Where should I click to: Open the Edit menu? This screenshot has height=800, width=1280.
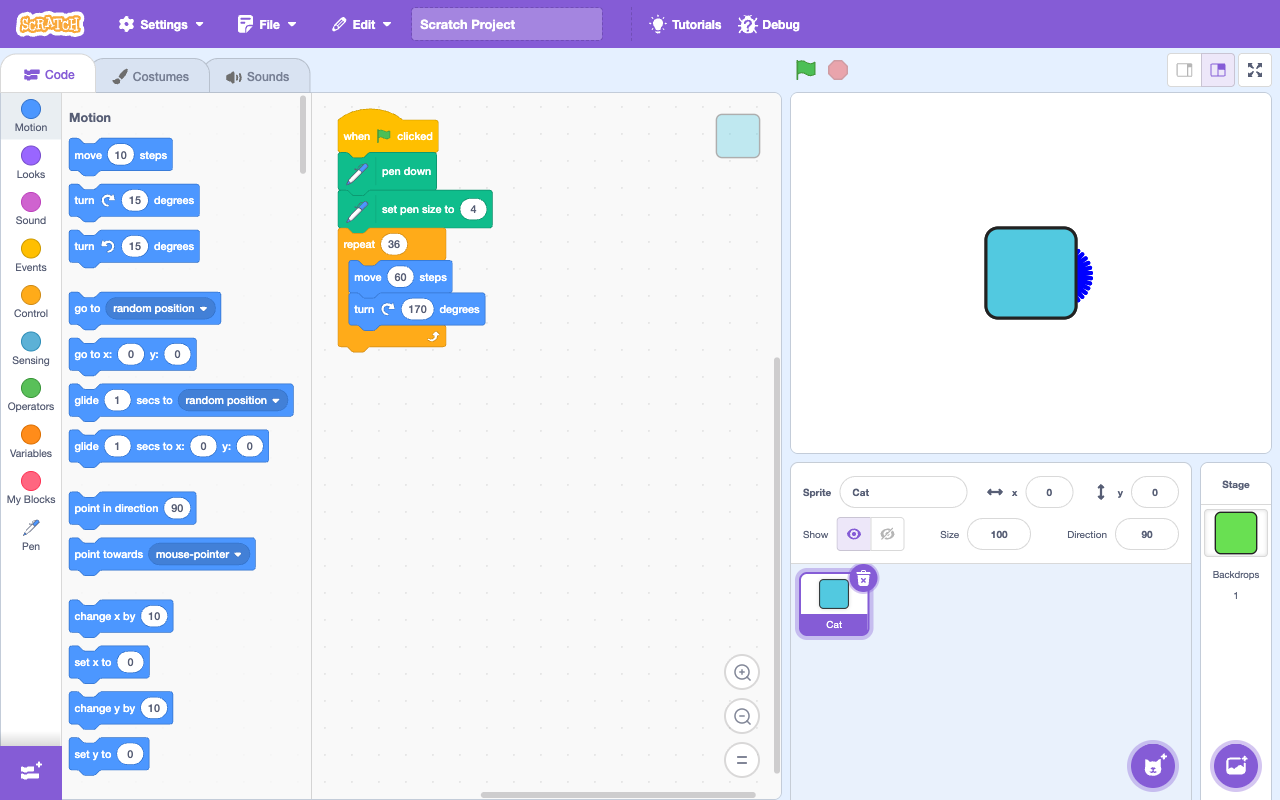362,24
